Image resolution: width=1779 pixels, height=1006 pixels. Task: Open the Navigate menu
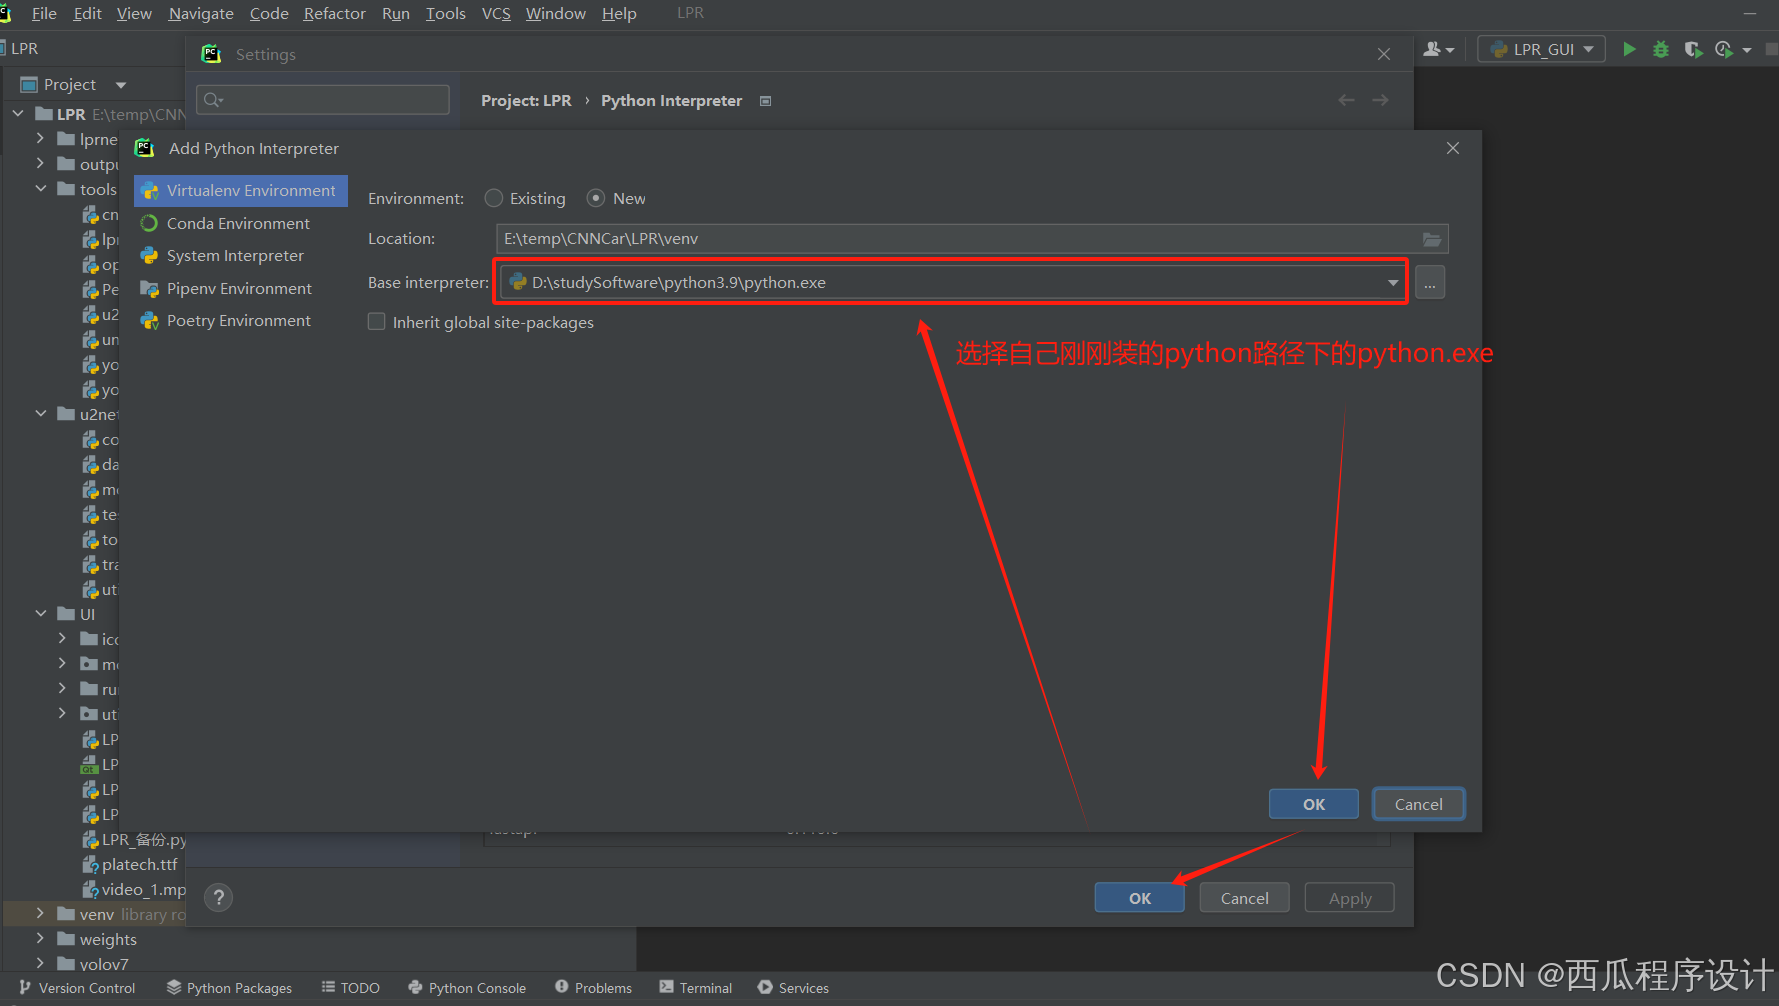pos(201,13)
